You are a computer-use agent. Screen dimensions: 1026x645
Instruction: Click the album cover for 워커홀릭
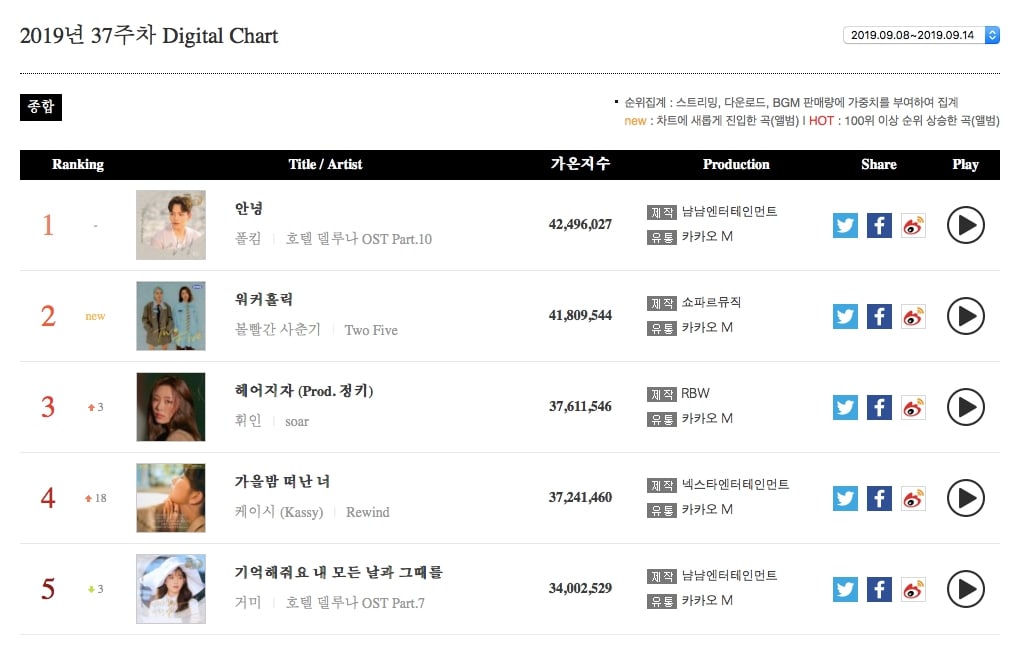point(171,316)
